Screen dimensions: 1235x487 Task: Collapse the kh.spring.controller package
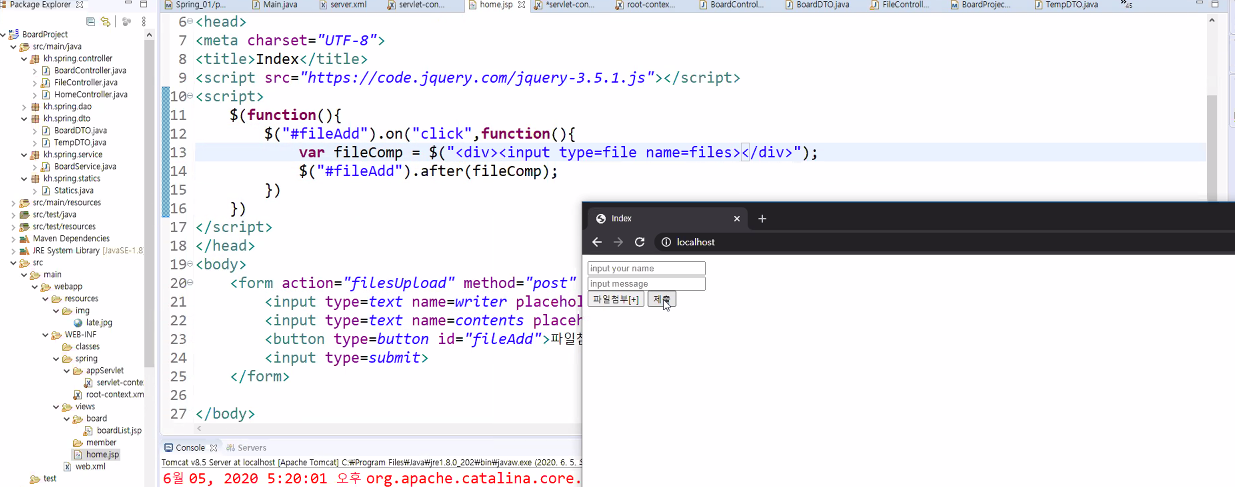coord(23,58)
